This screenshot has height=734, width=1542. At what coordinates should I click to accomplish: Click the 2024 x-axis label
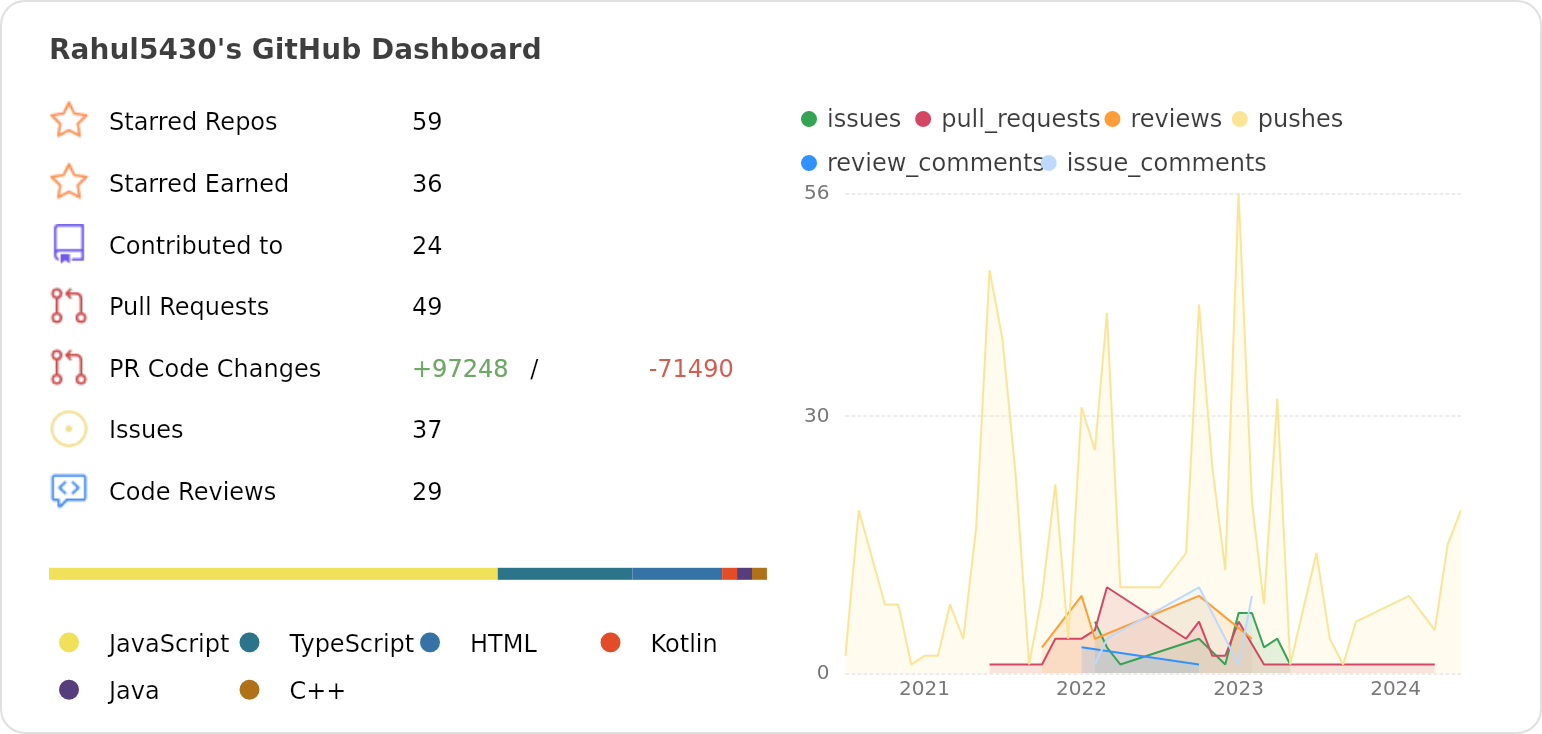(1395, 689)
